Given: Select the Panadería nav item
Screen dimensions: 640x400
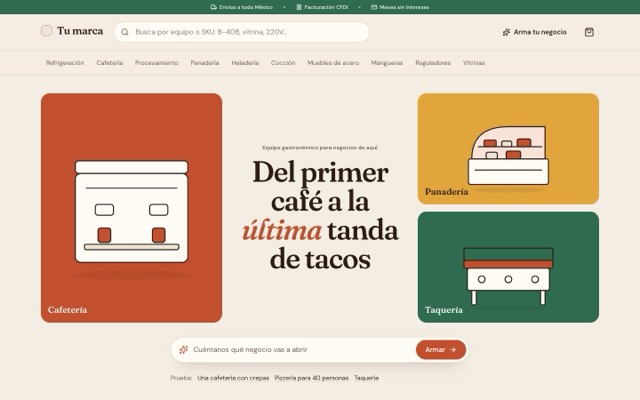Looking at the screenshot, I should click(x=205, y=62).
